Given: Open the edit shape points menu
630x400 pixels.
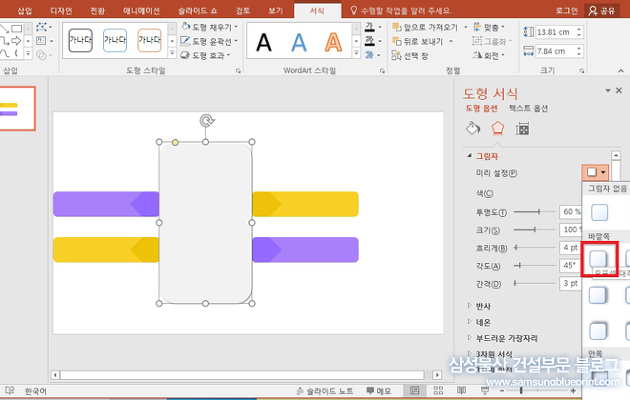Looking at the screenshot, I should [x=43, y=27].
